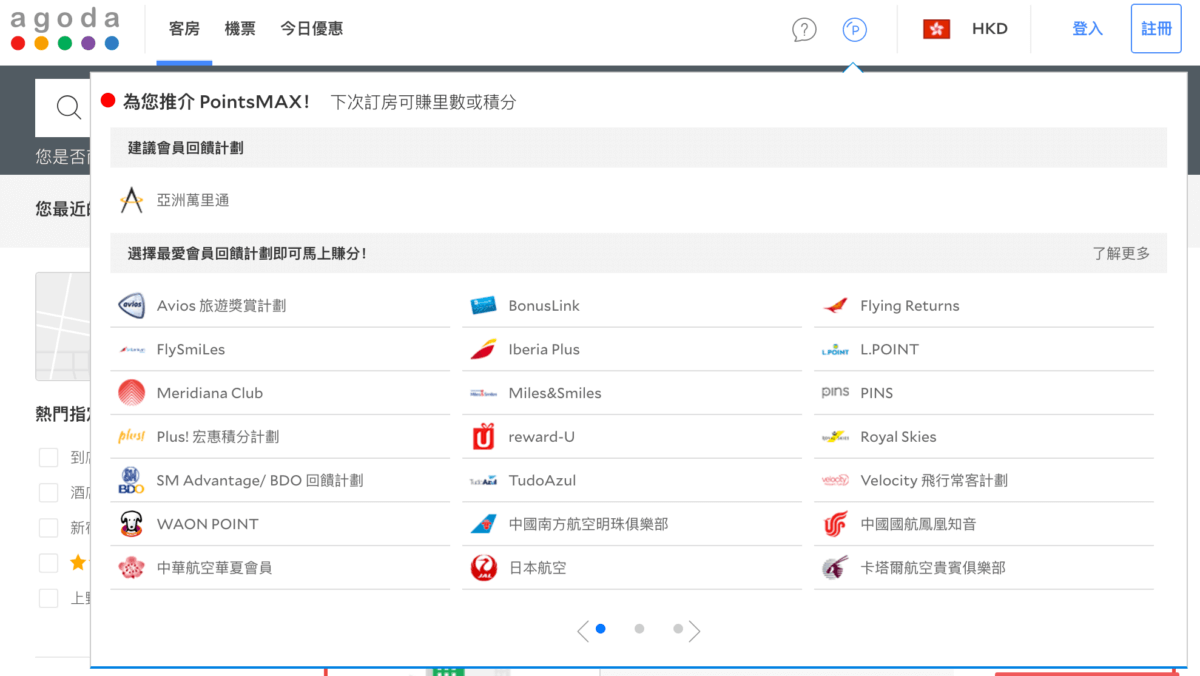
Task: Choose Avios 旅遊獎賞計劃 program
Action: 221,306
